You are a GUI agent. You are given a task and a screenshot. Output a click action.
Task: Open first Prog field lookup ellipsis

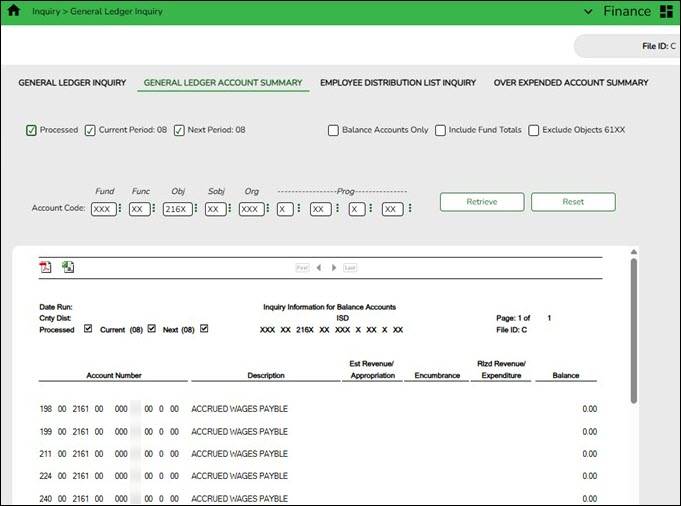tap(298, 208)
